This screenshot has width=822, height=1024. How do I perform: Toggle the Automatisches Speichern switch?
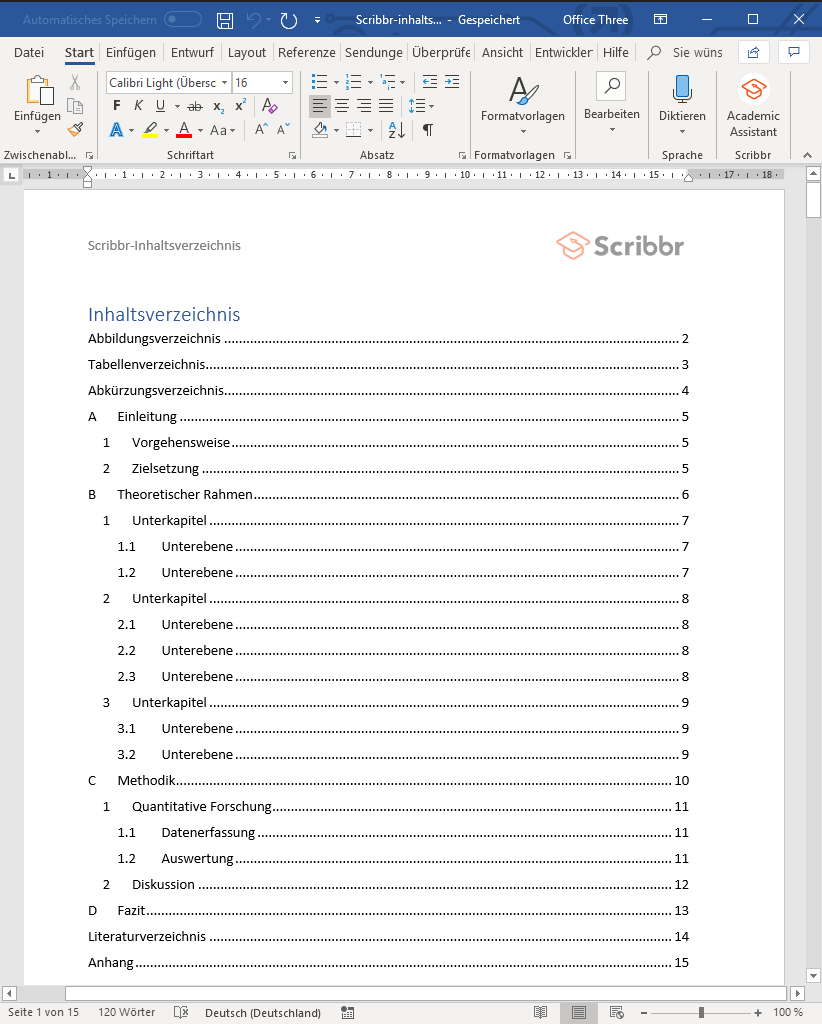(x=182, y=20)
